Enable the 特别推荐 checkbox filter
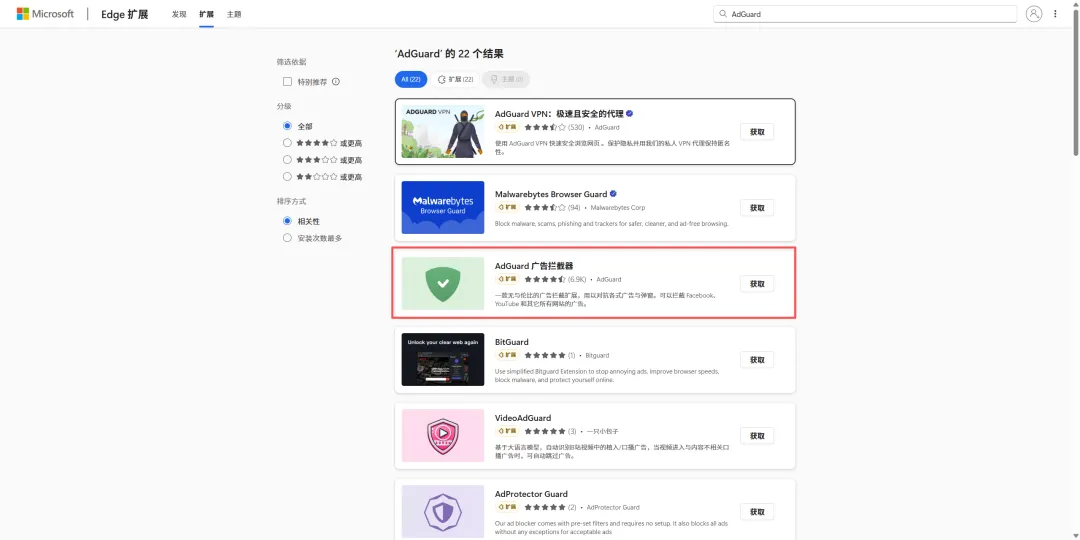This screenshot has height=540, width=1080. pyautogui.click(x=288, y=81)
